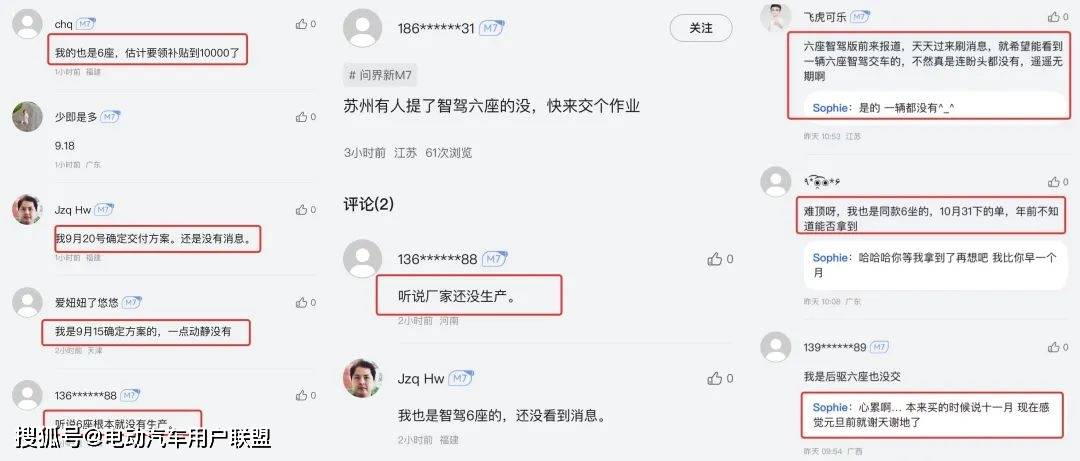Open 飞虎可乐's profile avatar

click(x=776, y=17)
